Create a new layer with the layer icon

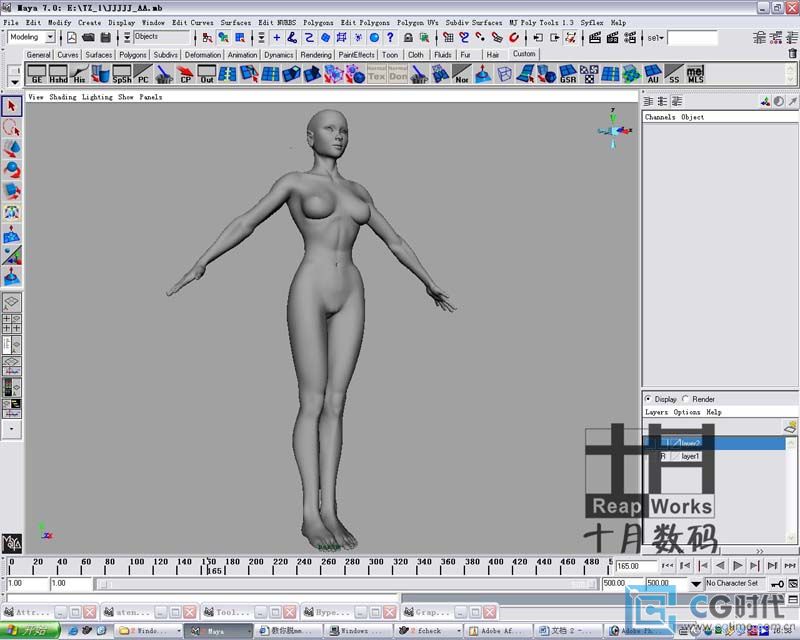coord(790,427)
